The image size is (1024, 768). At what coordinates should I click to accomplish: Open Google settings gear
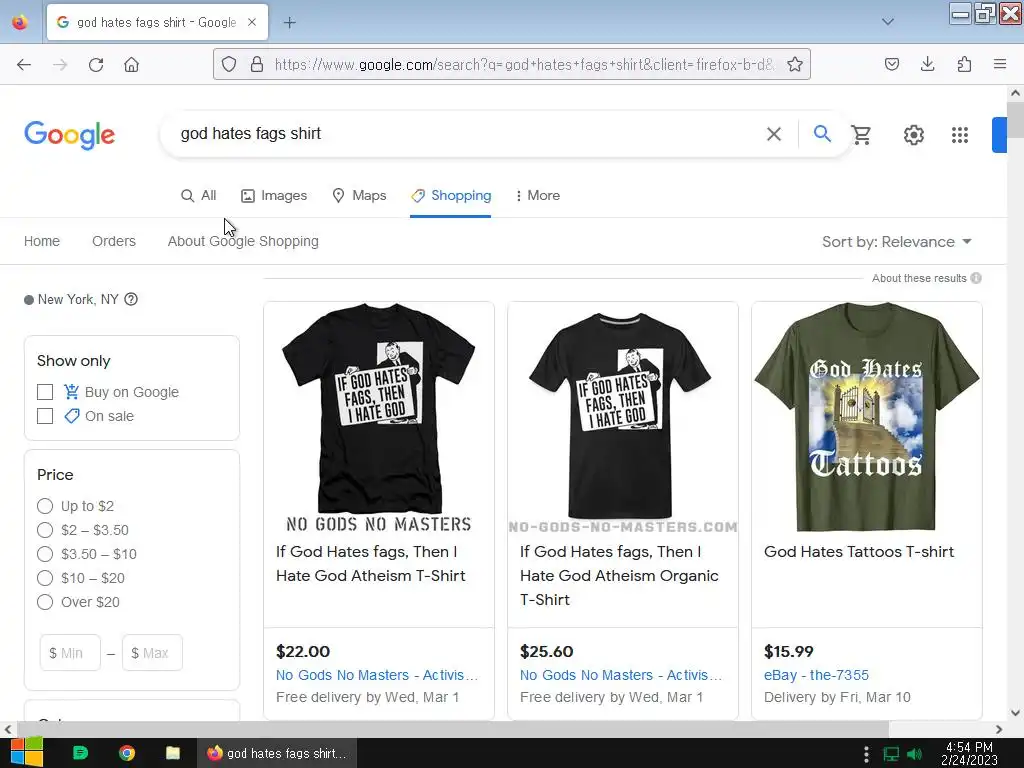click(914, 135)
